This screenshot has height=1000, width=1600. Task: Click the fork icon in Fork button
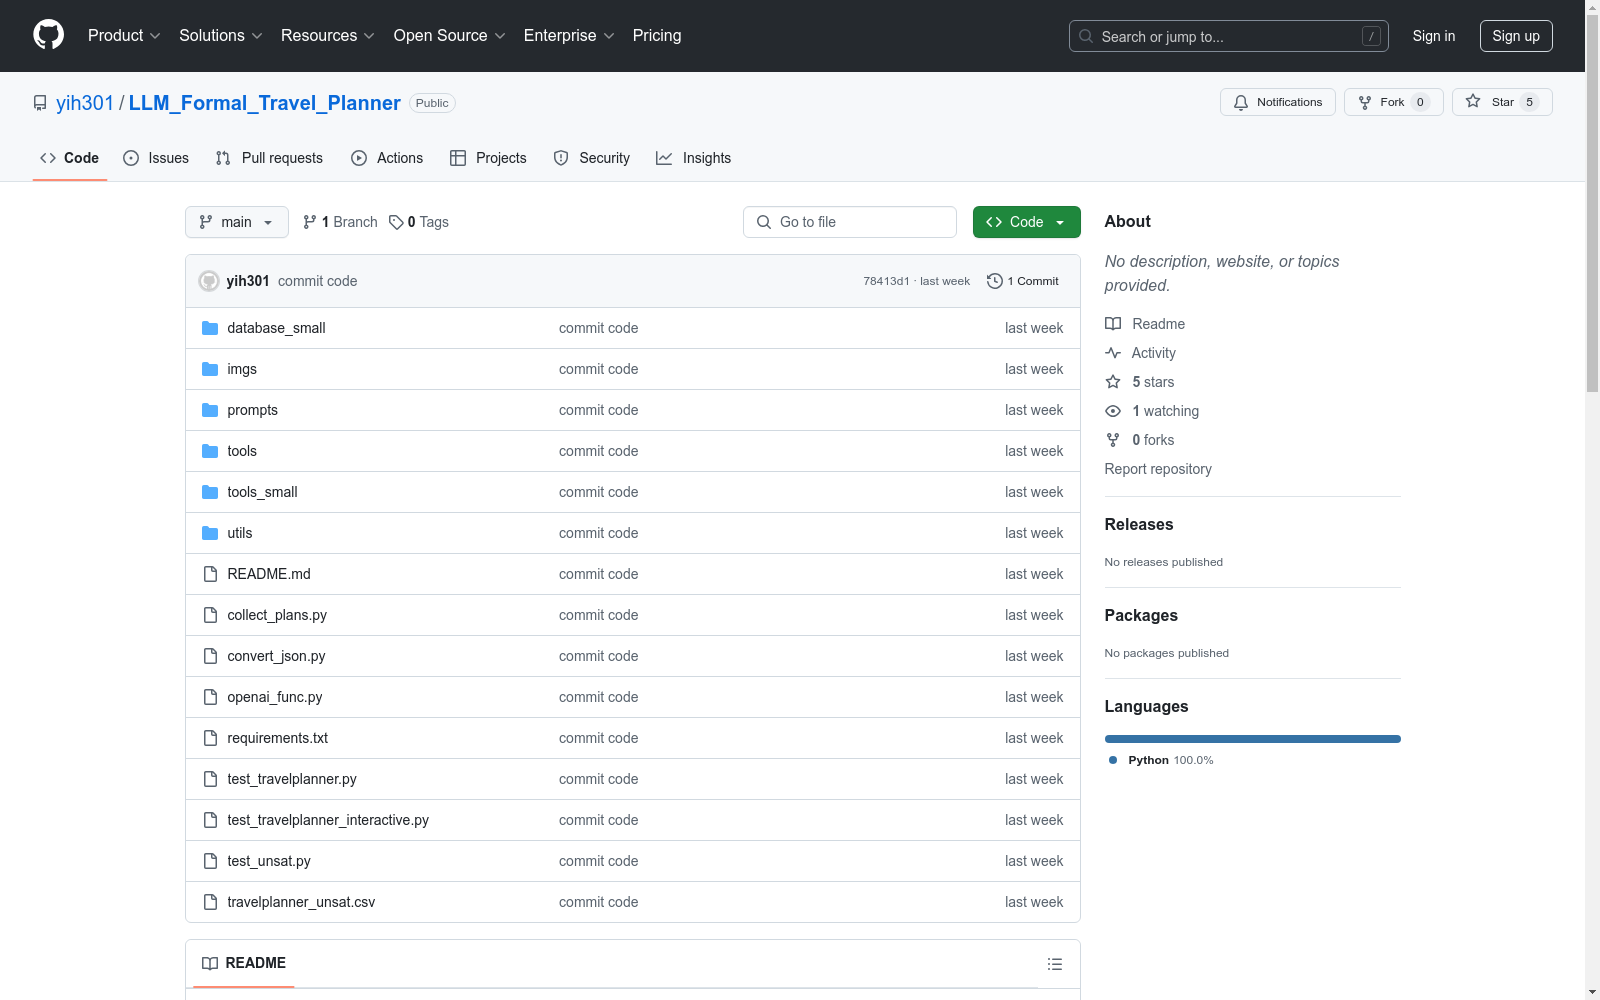pyautogui.click(x=1365, y=102)
